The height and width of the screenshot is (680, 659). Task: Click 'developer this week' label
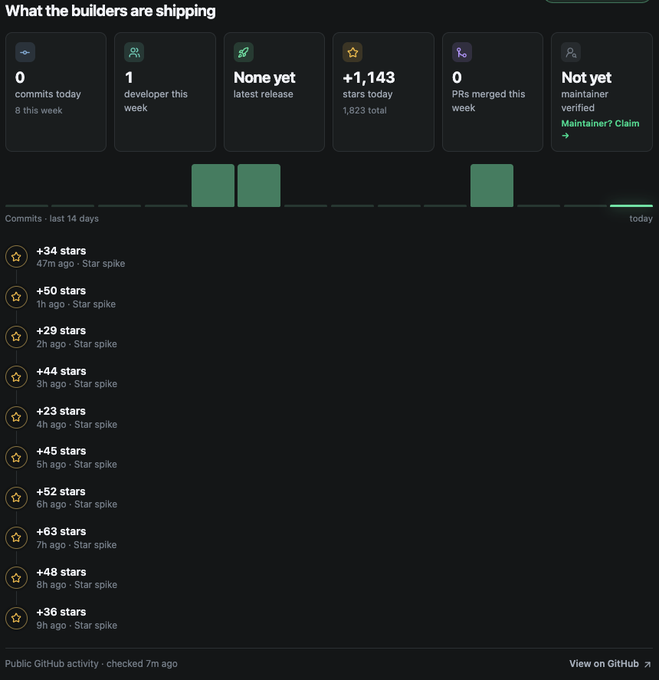point(156,101)
